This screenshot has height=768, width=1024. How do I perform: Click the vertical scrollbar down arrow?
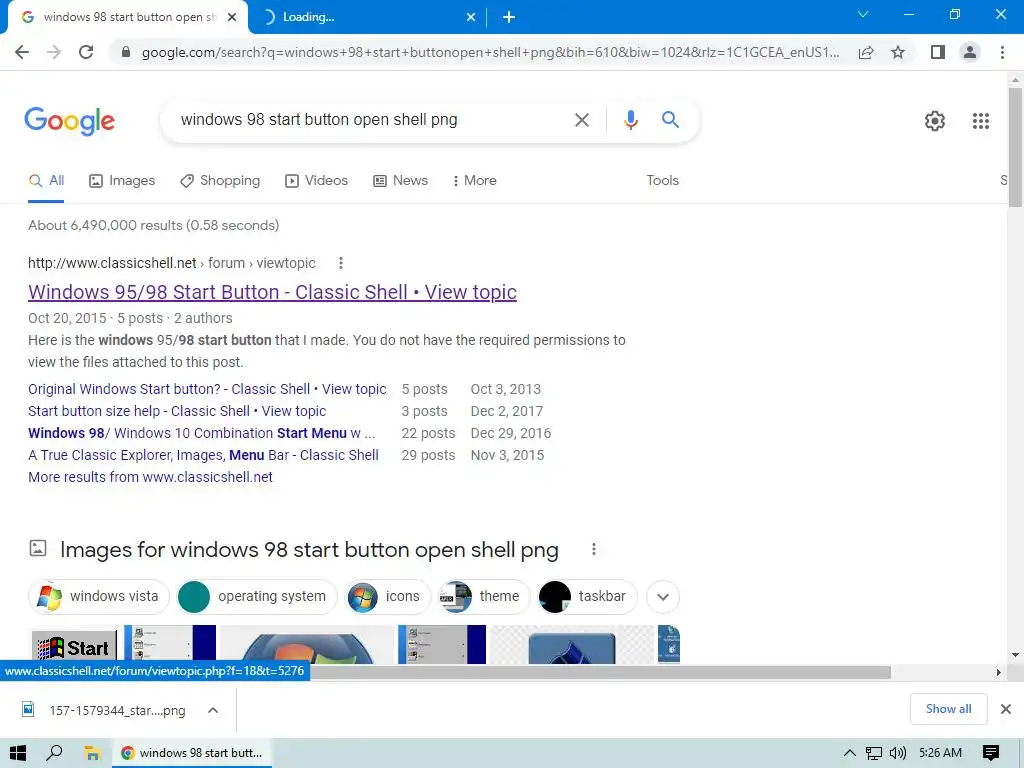(x=1016, y=655)
